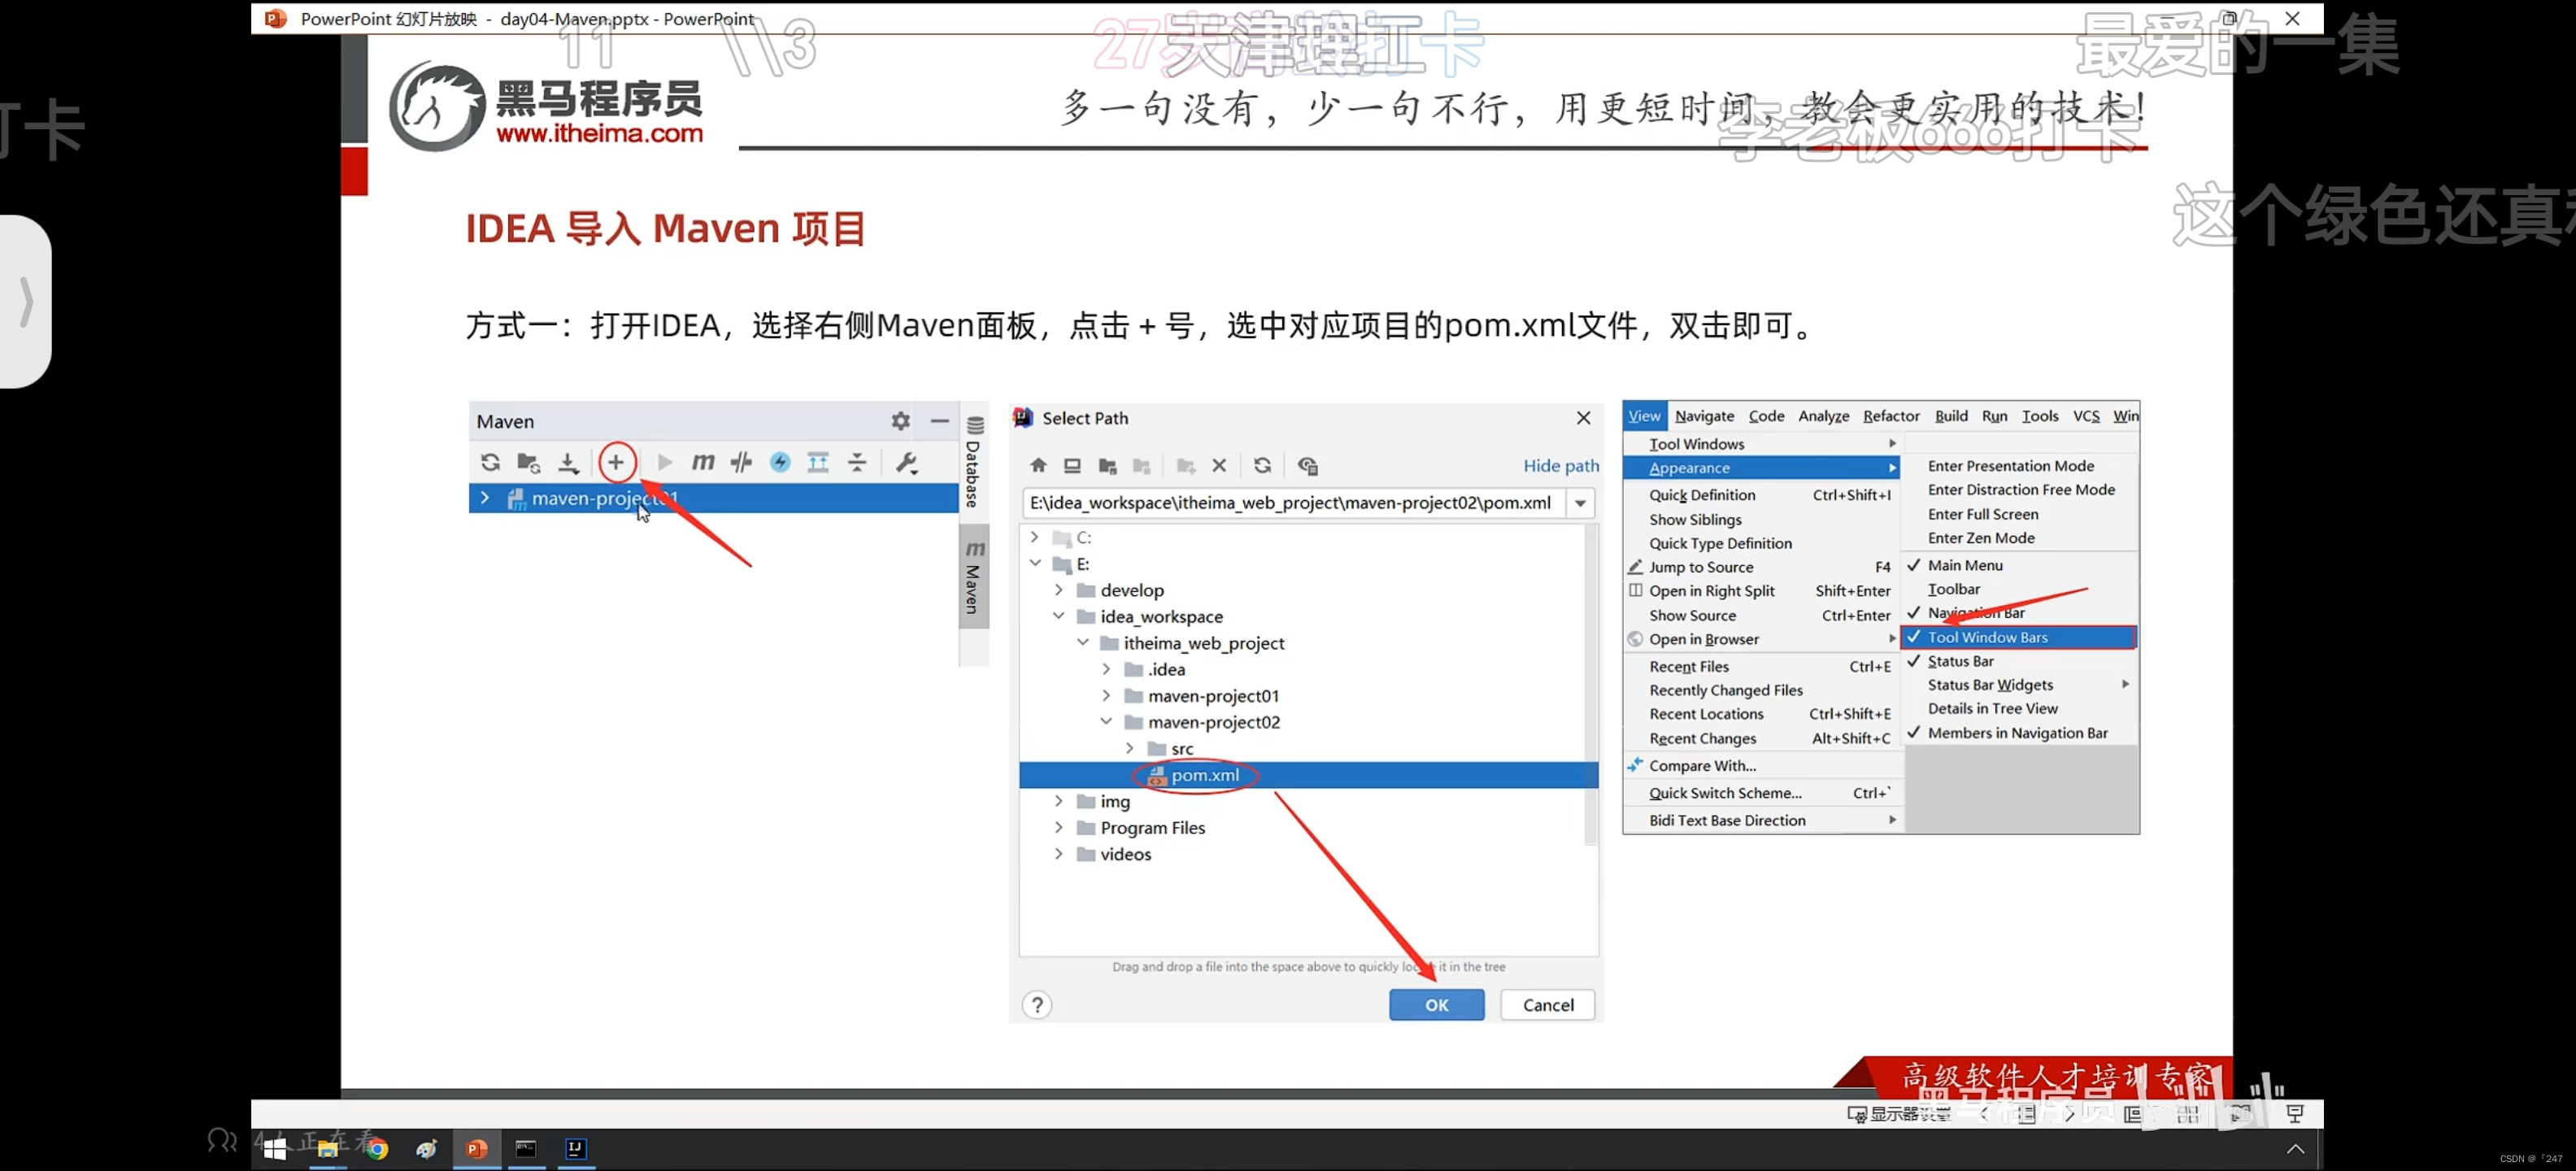Open Maven settings wrench icon
Viewport: 2576px width, 1171px height.
click(907, 462)
